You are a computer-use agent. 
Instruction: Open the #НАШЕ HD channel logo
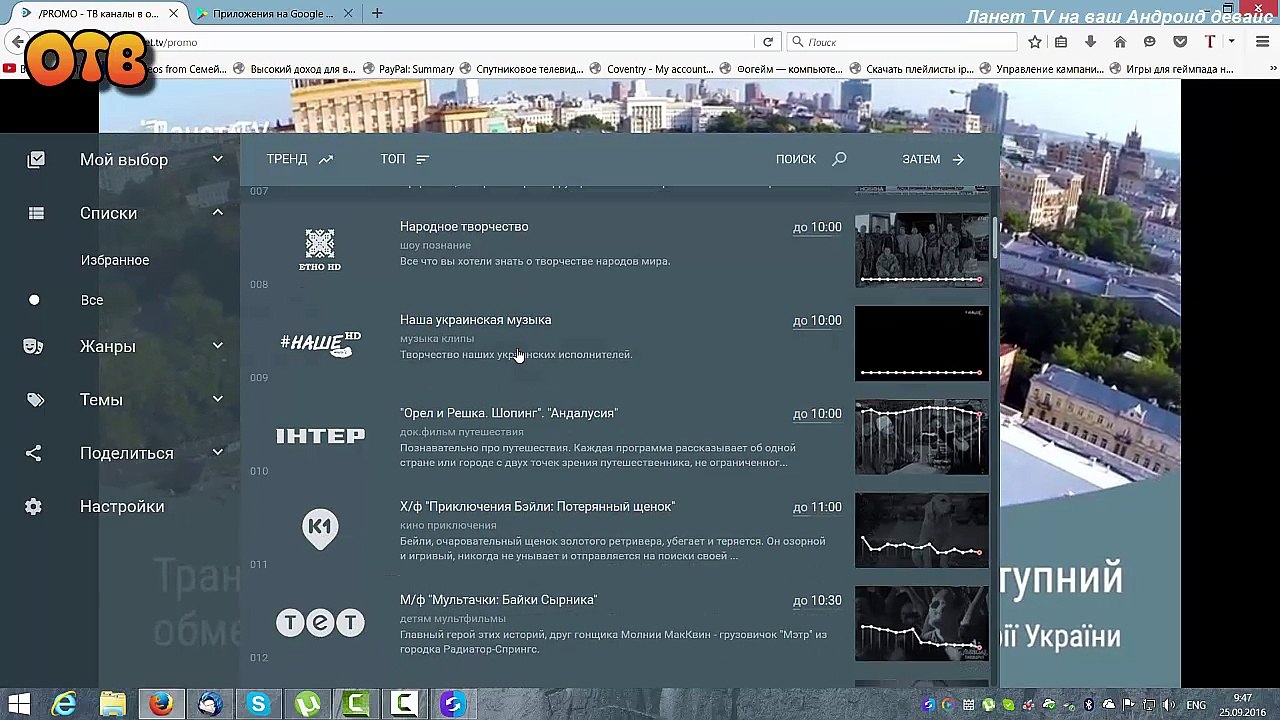click(320, 343)
